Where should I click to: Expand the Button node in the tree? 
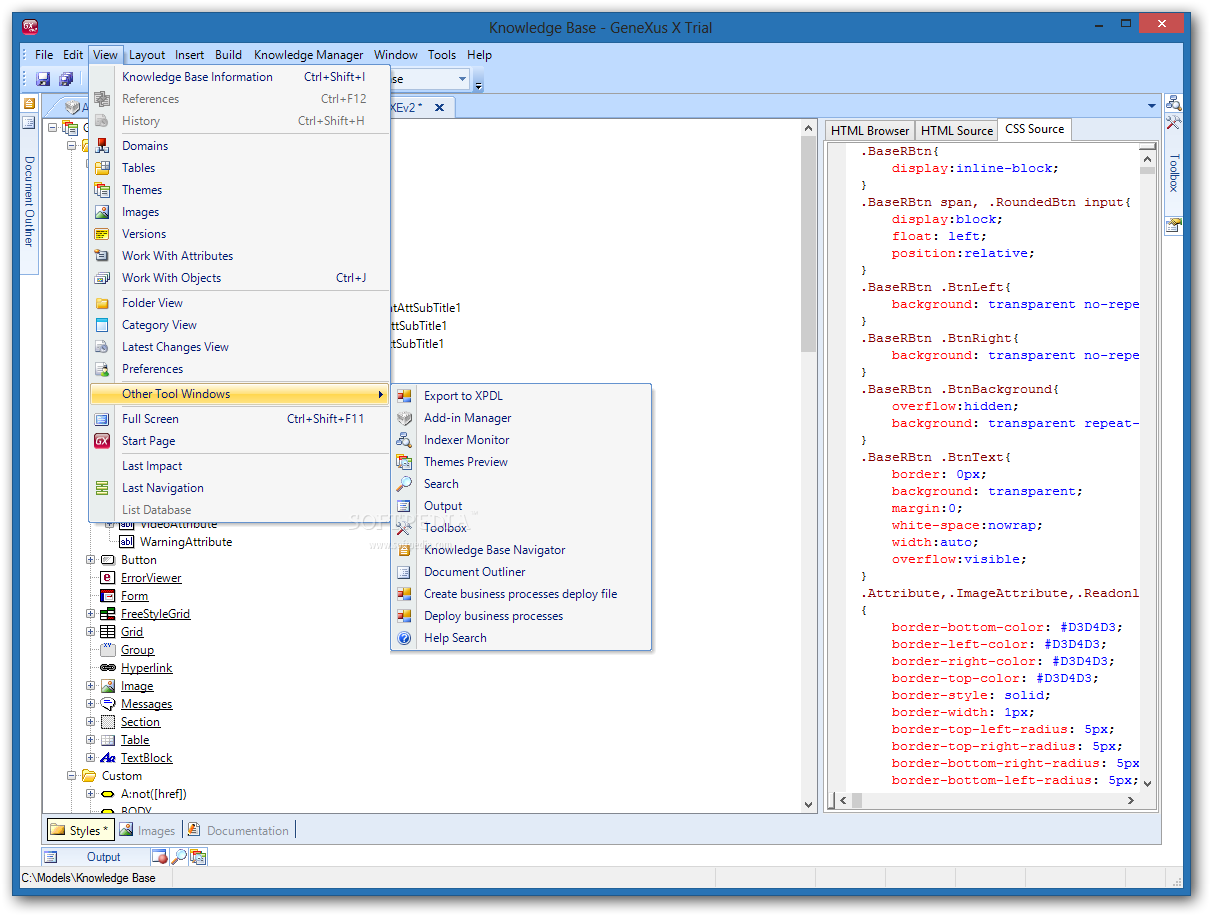(91, 560)
